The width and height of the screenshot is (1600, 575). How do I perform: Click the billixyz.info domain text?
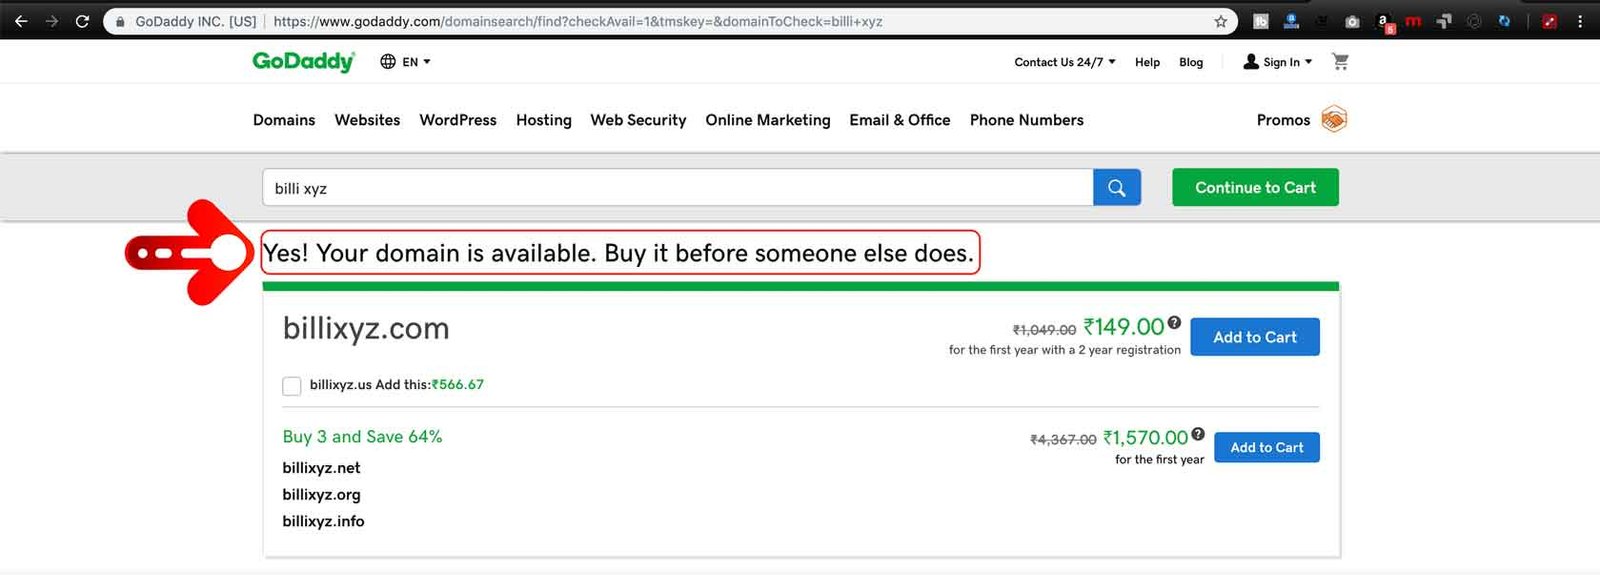323,521
